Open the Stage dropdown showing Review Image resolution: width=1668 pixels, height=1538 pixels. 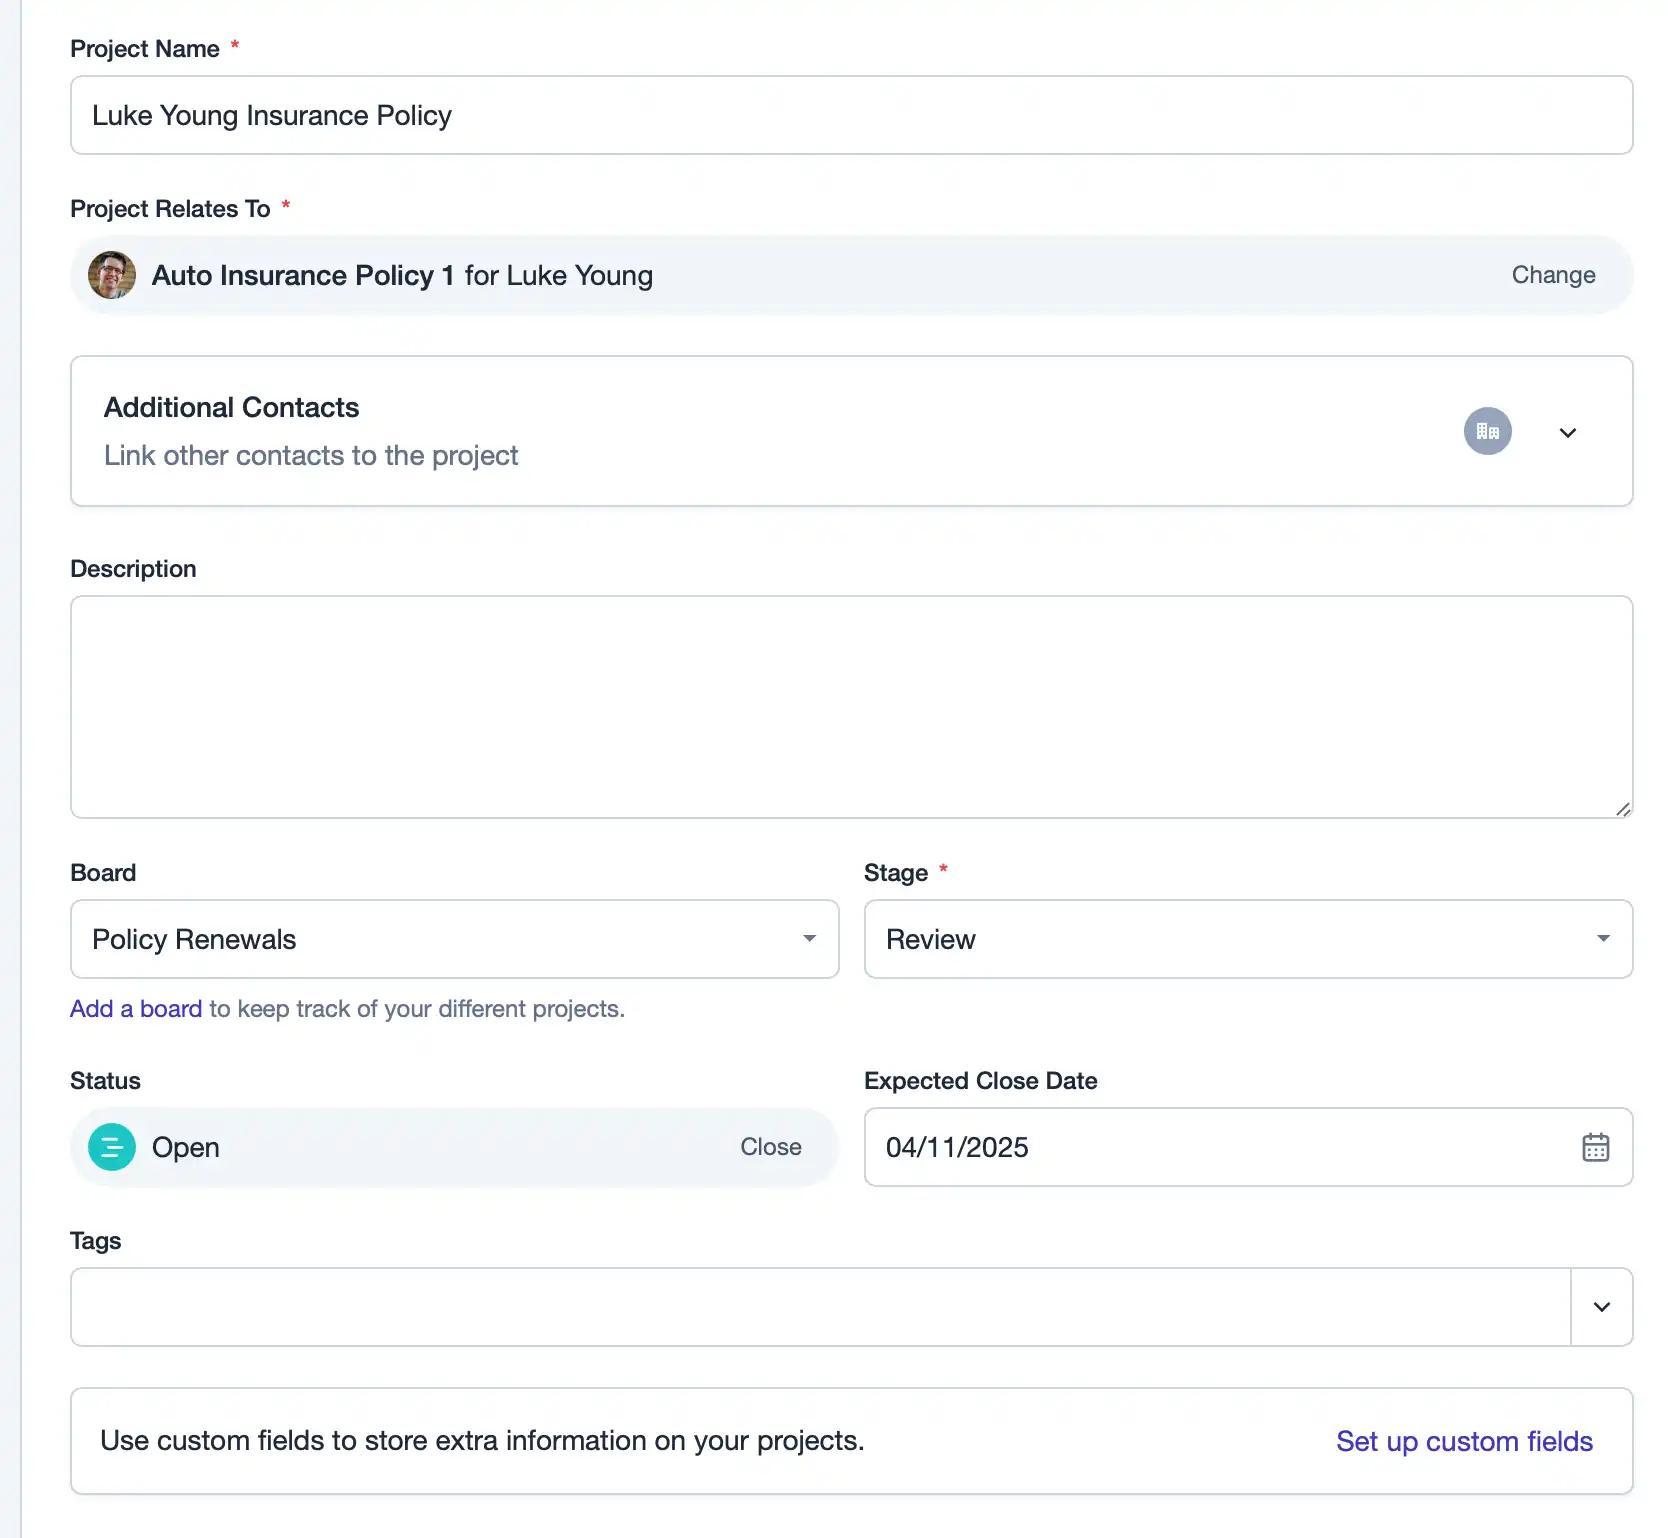[x=1248, y=939]
